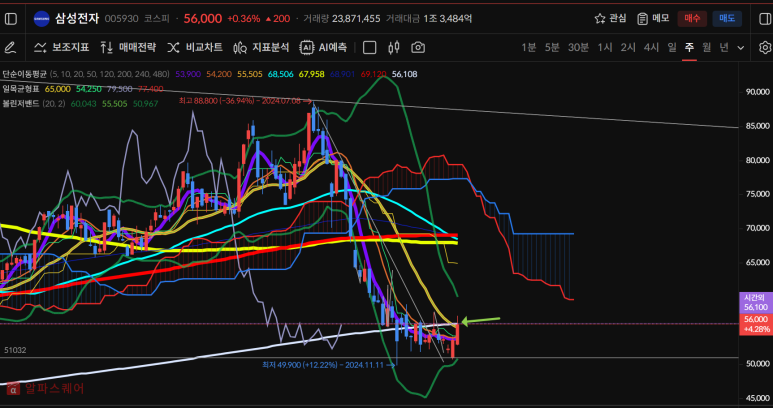Change the candlestick chart type icon
Viewport: 773px width, 408px height.
pos(393,48)
